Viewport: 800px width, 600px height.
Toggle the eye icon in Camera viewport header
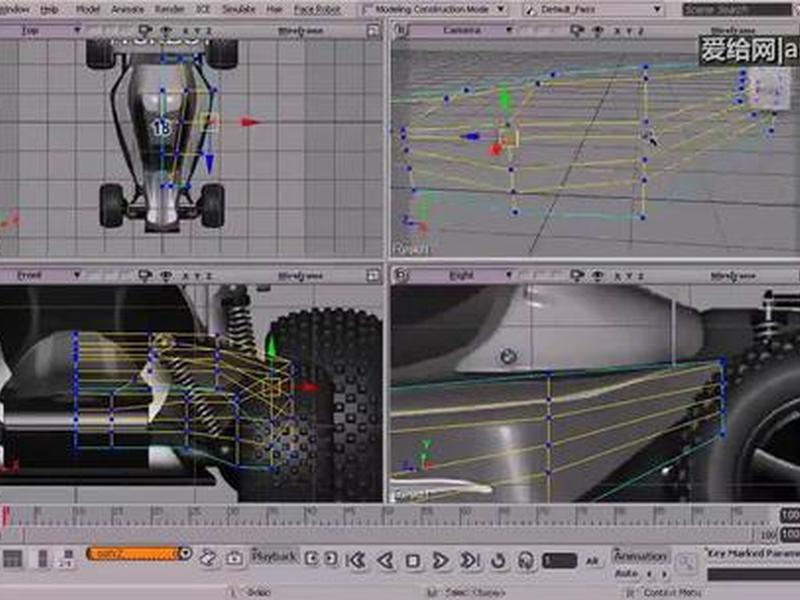(597, 31)
